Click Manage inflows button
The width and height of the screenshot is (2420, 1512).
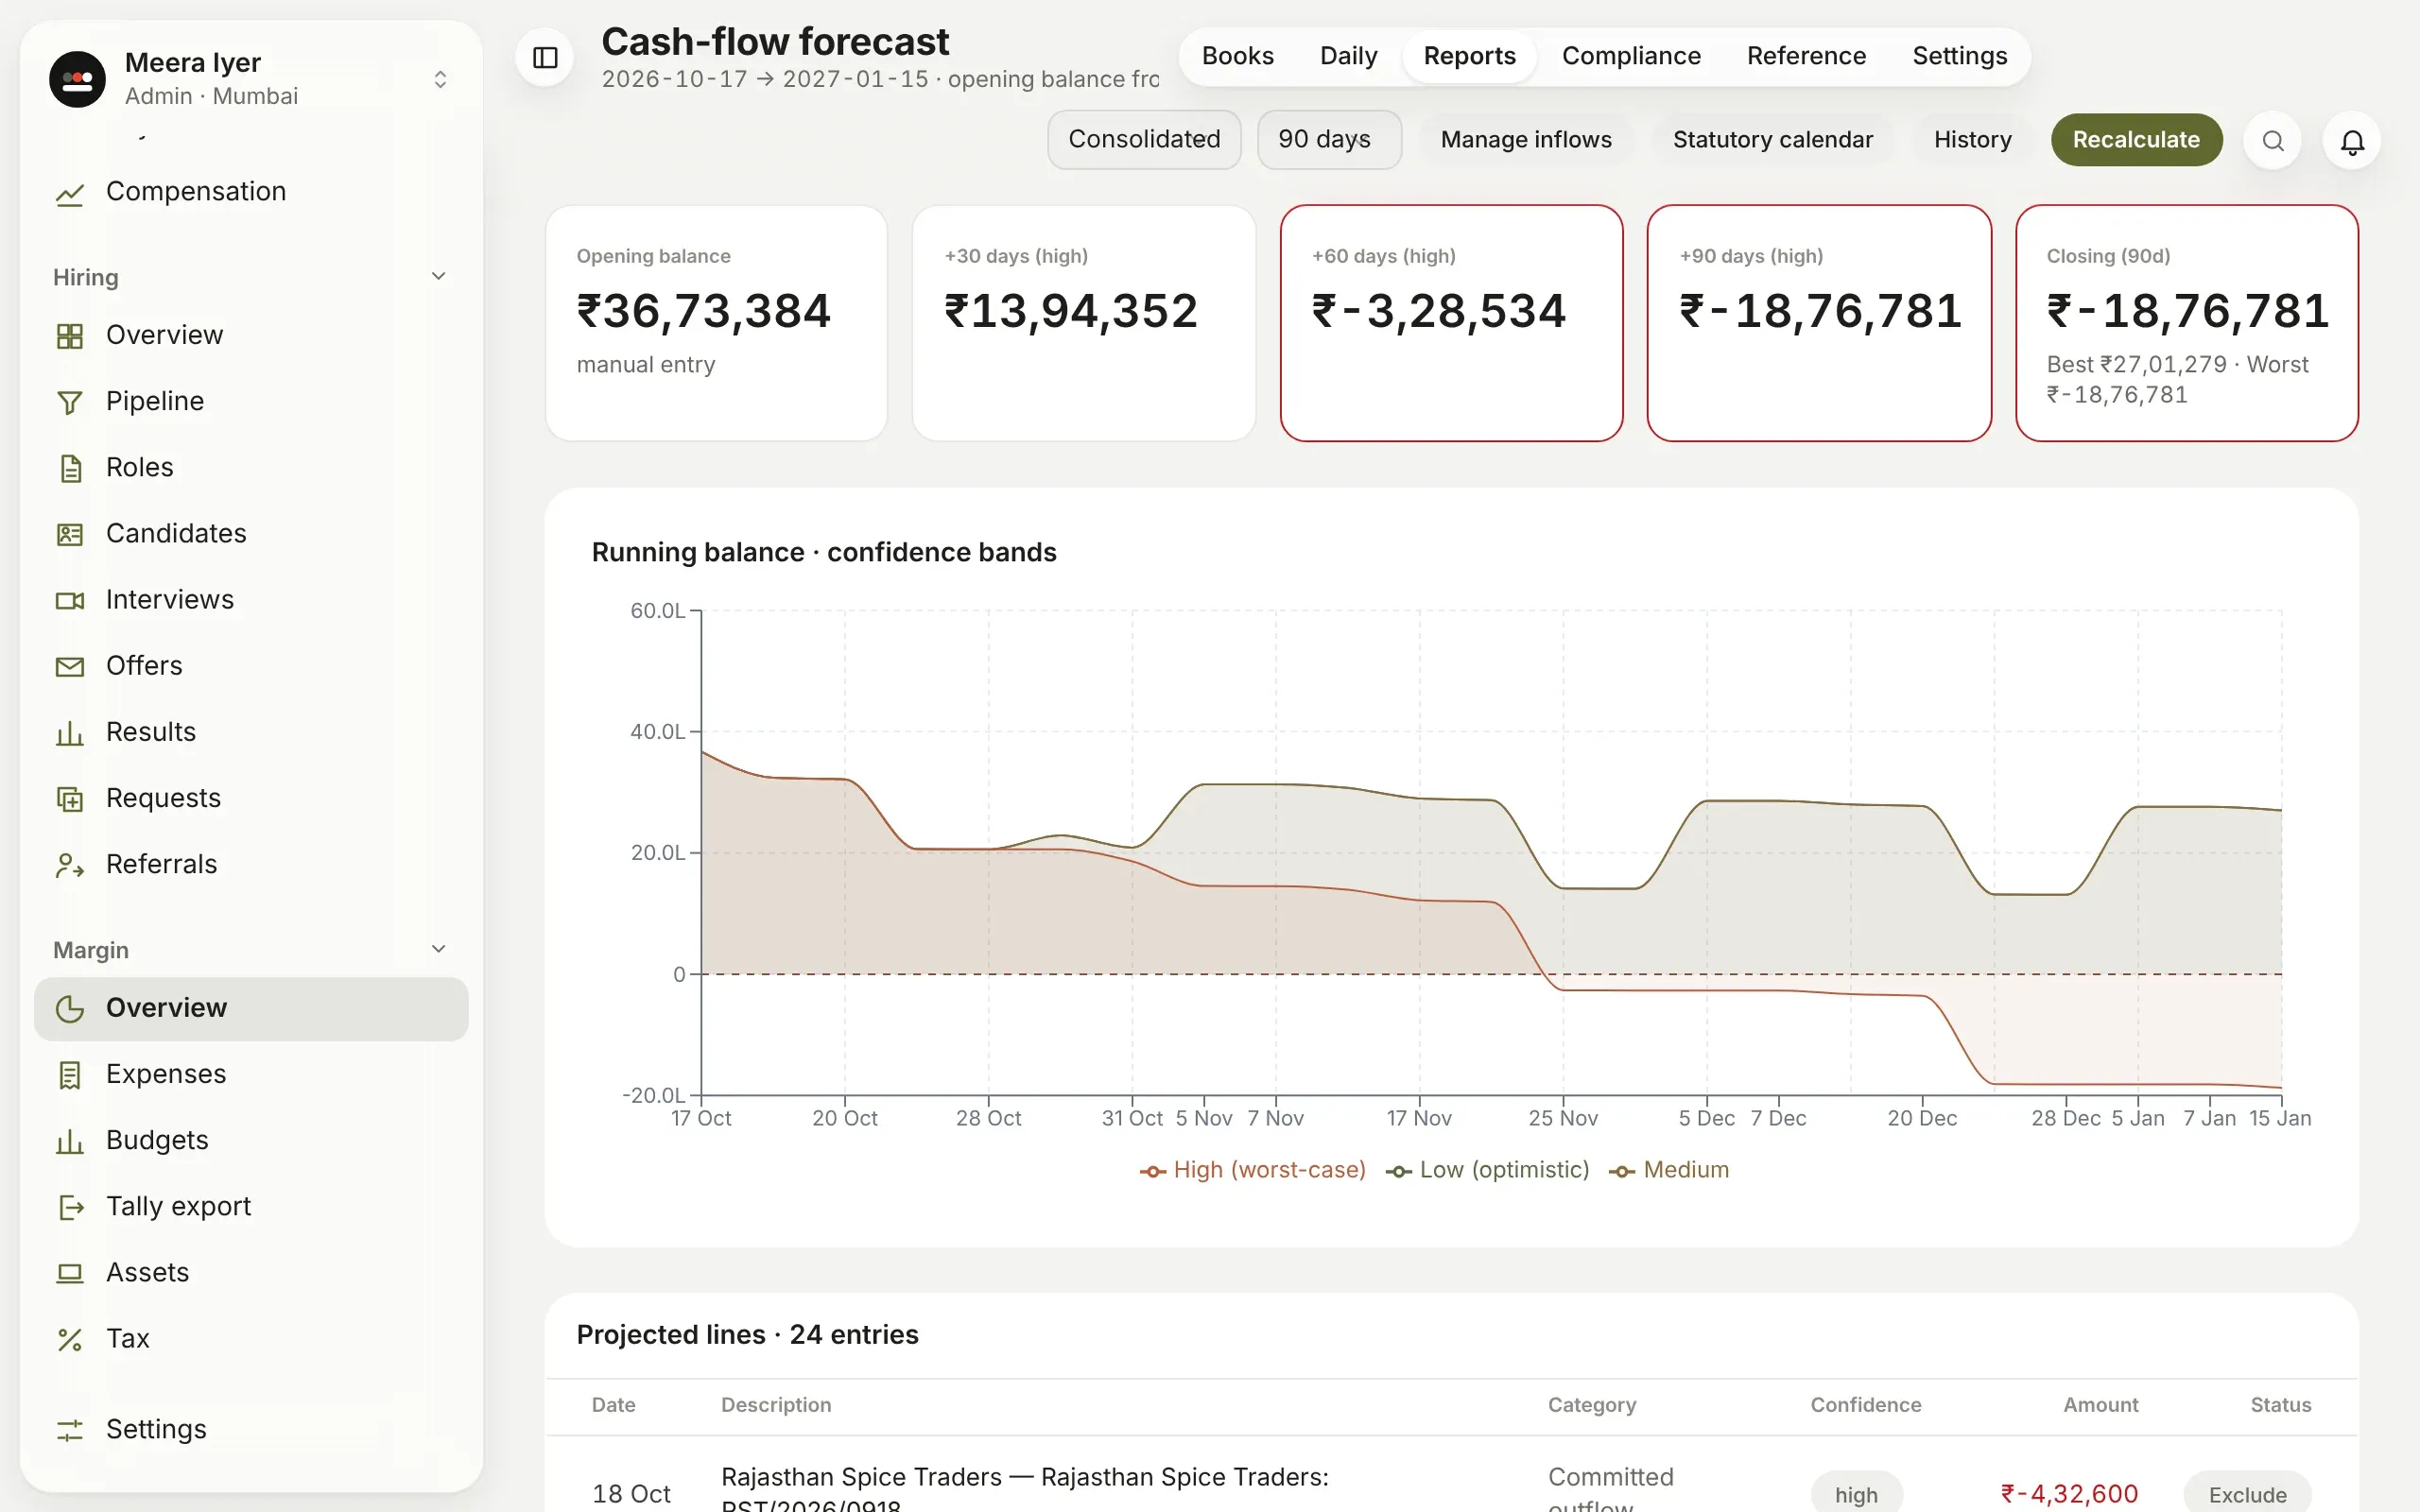tap(1526, 140)
